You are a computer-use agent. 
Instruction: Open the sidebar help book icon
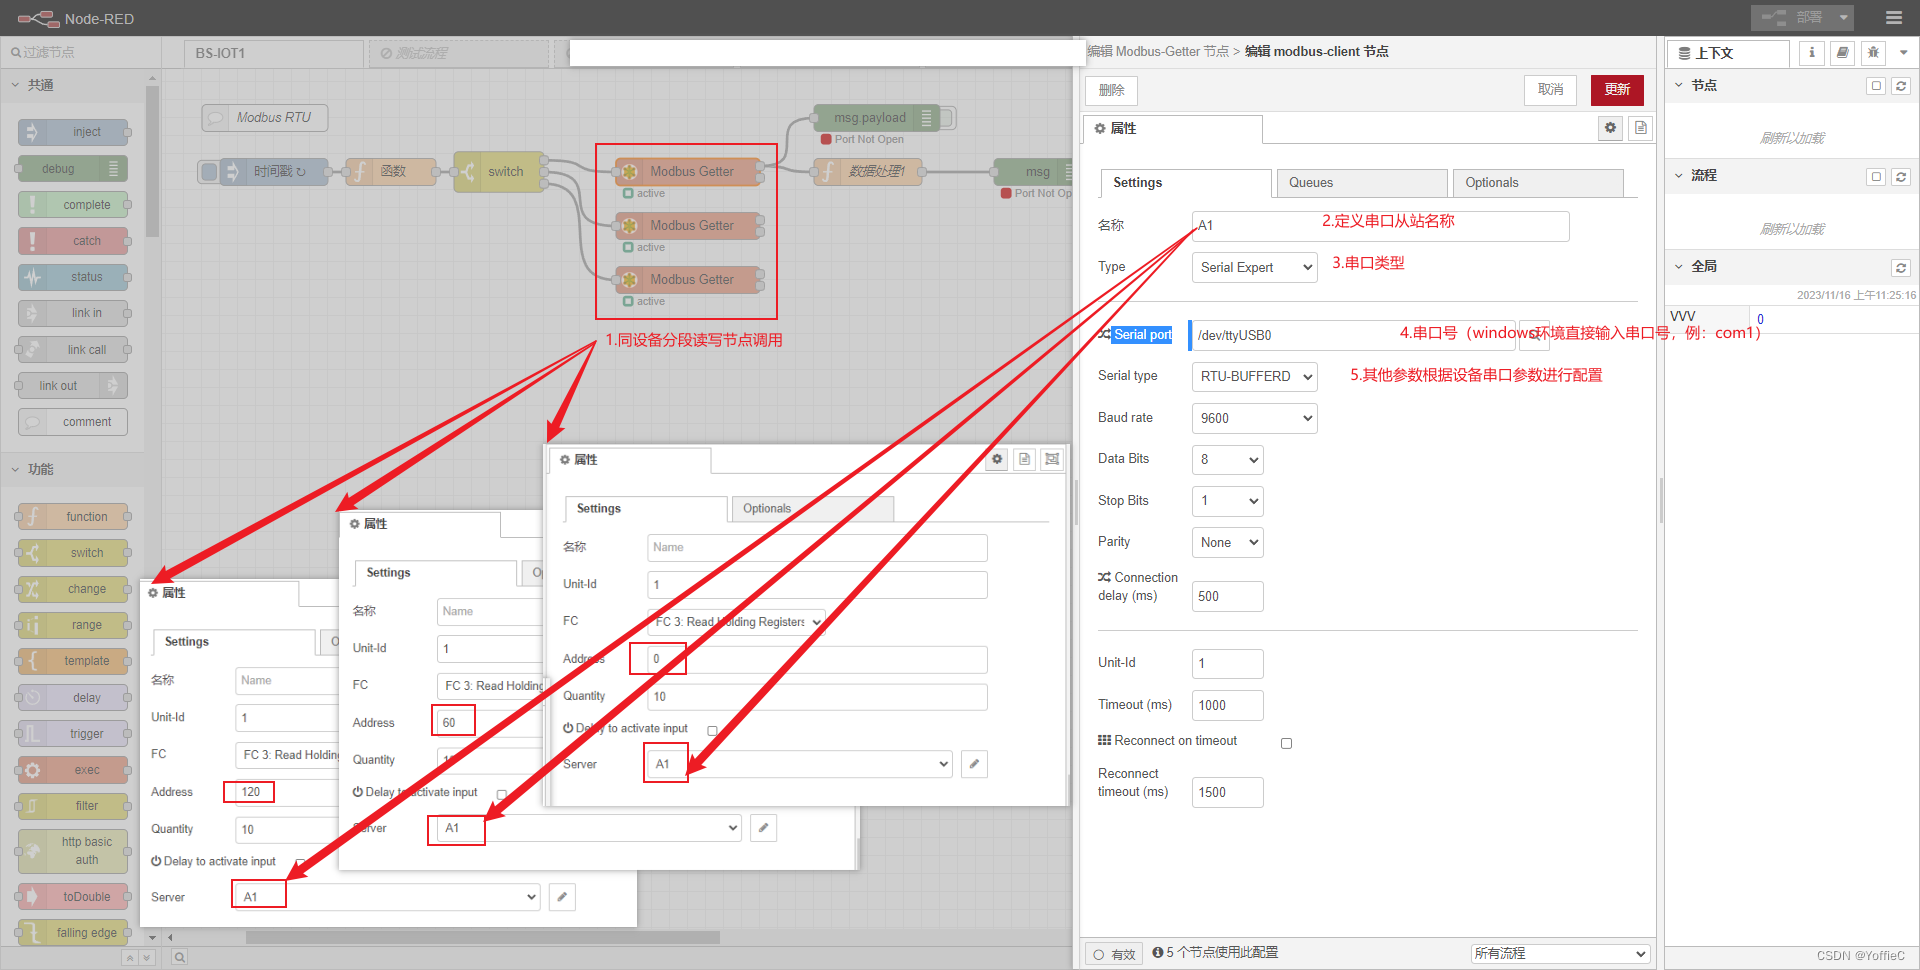[x=1842, y=53]
